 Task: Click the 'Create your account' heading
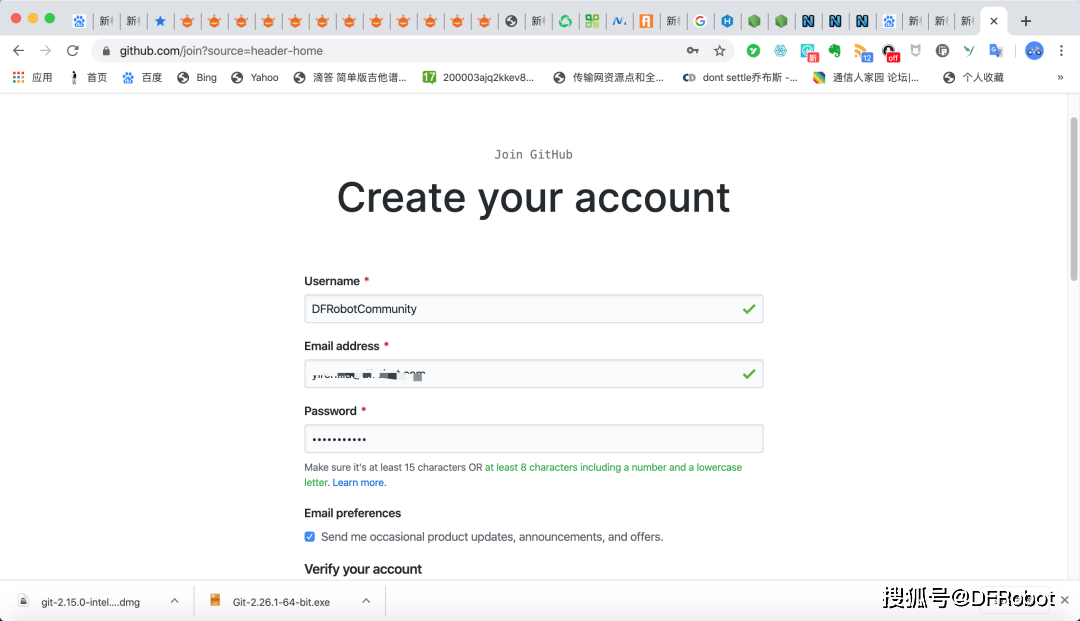tap(533, 198)
